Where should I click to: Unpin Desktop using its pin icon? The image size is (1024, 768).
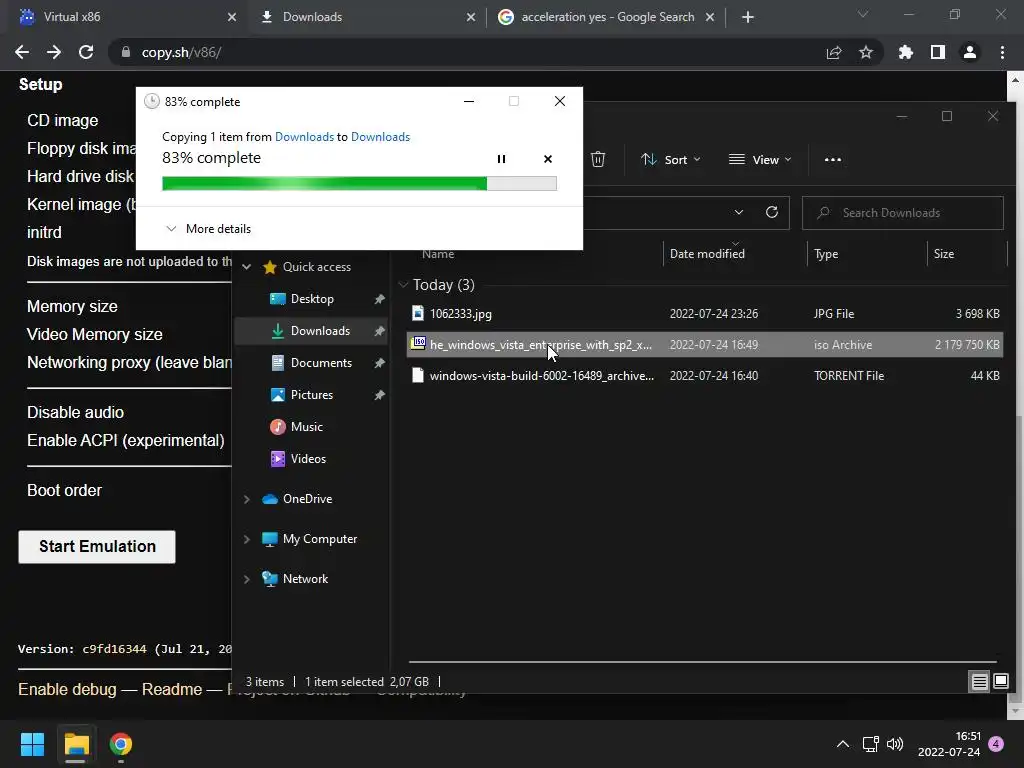click(379, 298)
